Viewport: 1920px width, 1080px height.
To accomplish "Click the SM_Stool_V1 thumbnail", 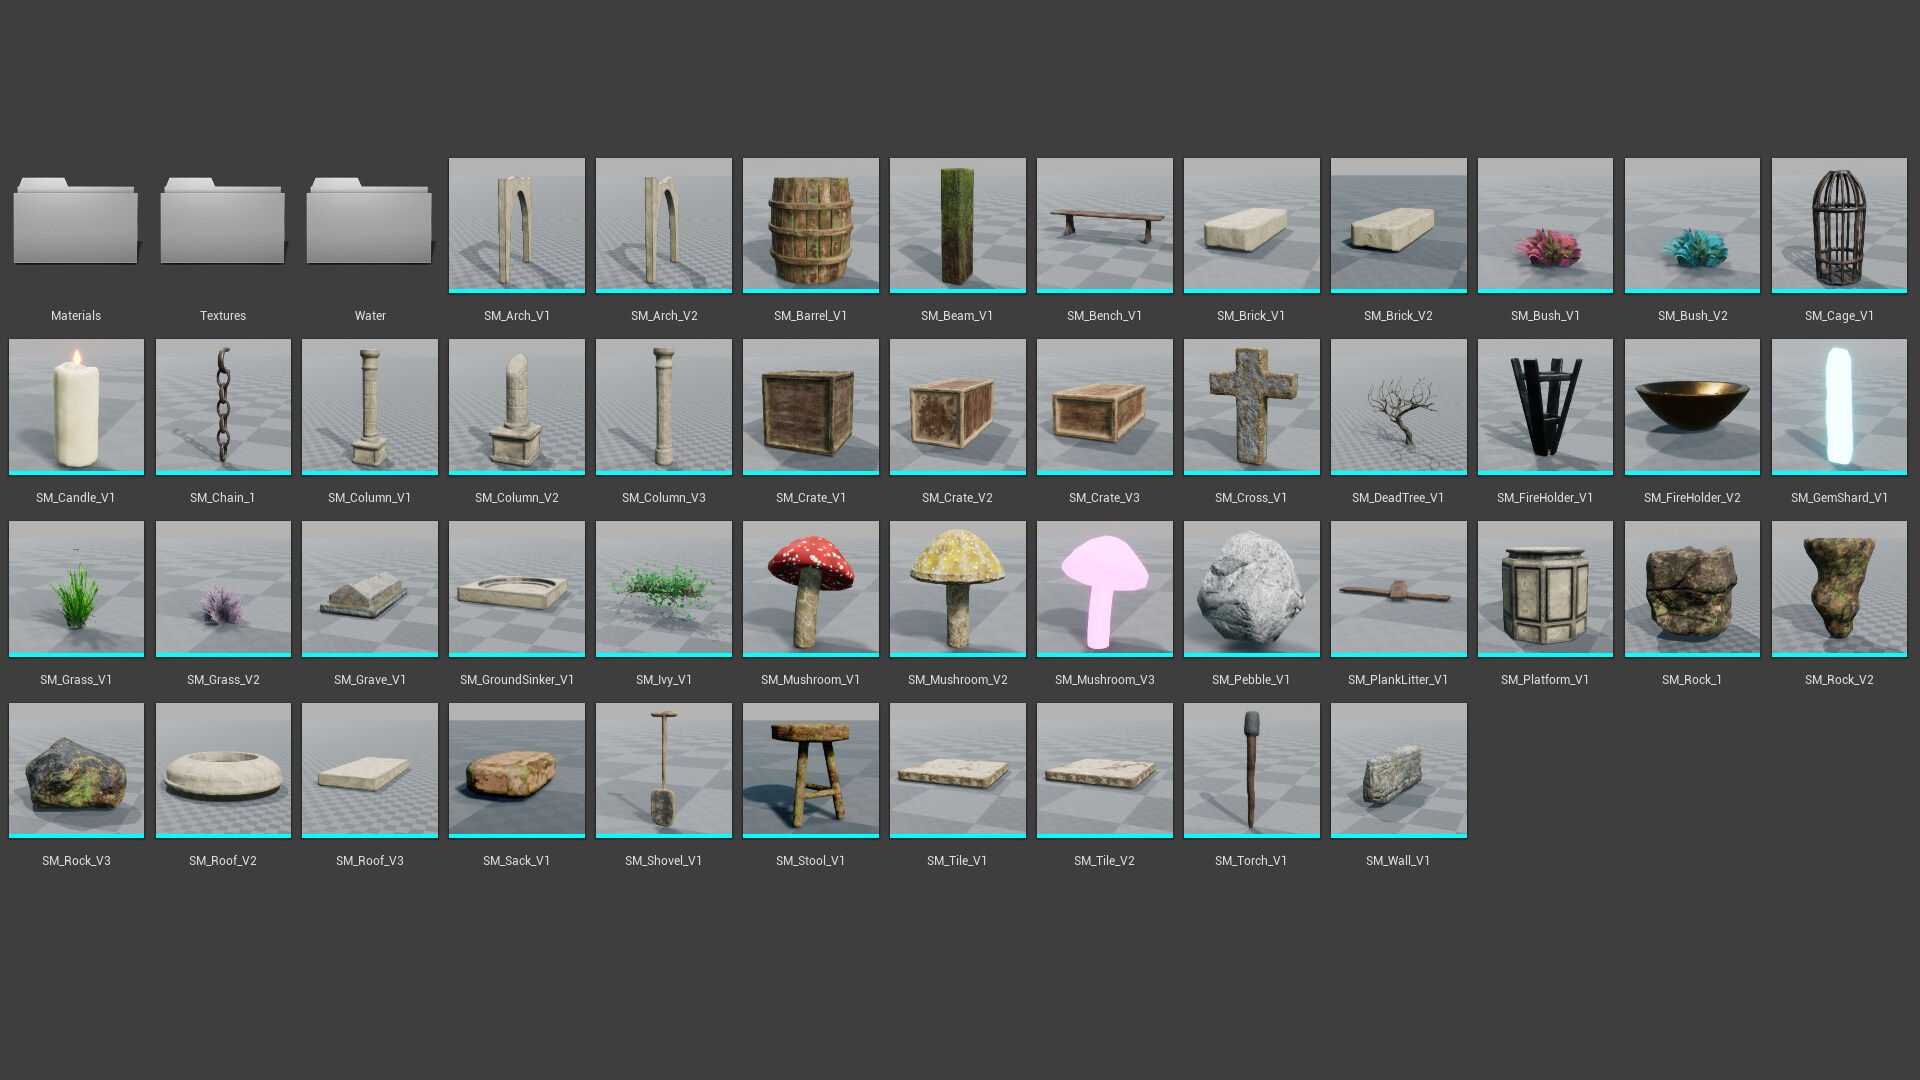I will click(x=811, y=770).
